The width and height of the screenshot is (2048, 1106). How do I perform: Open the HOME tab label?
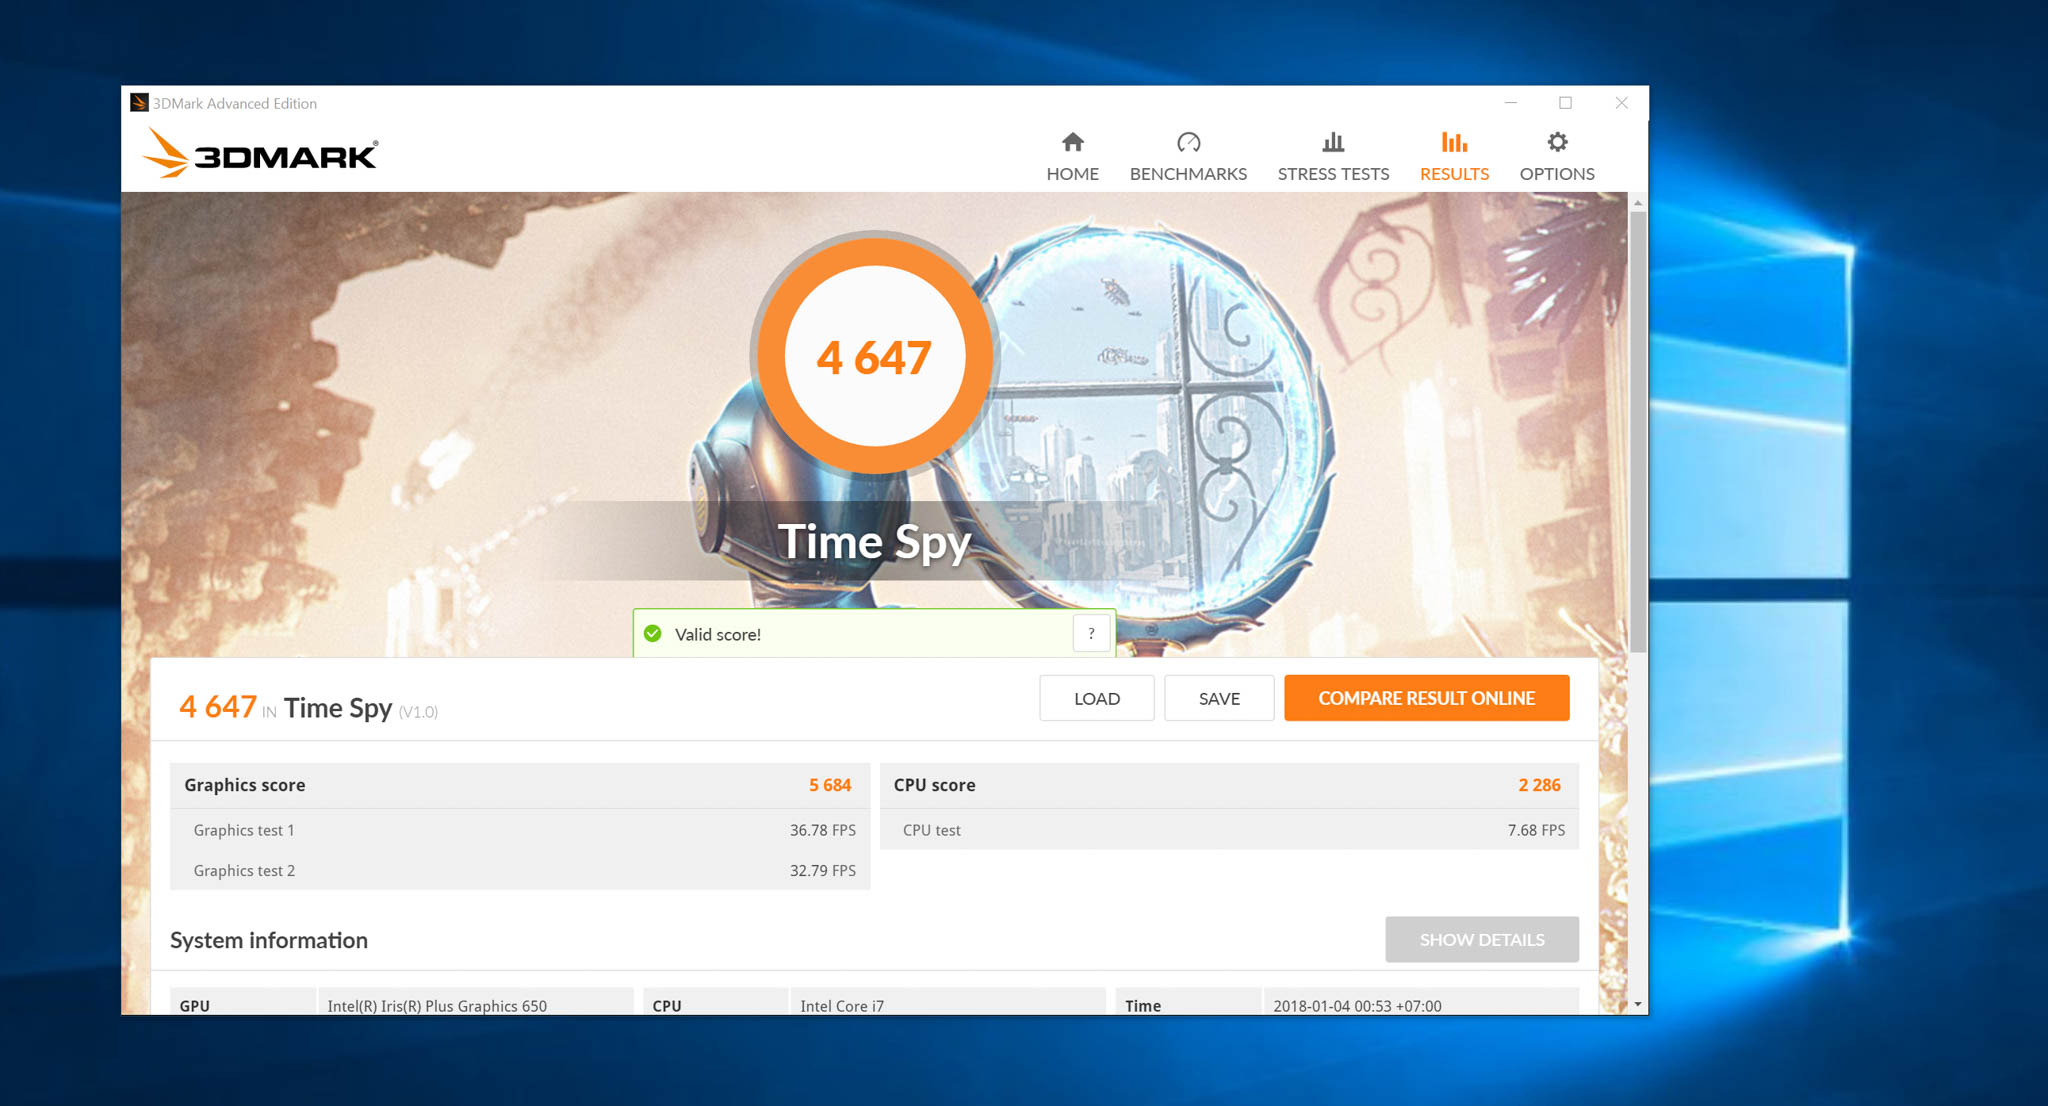click(x=1072, y=174)
